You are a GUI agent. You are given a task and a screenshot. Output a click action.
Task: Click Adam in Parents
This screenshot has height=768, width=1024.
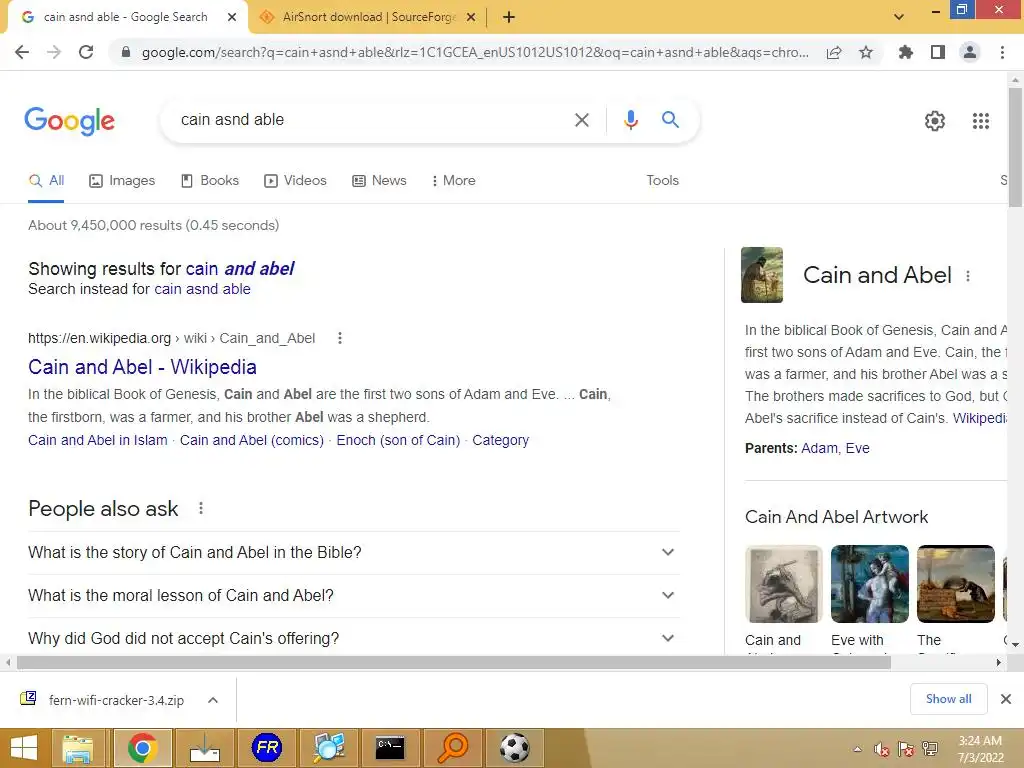click(x=819, y=449)
